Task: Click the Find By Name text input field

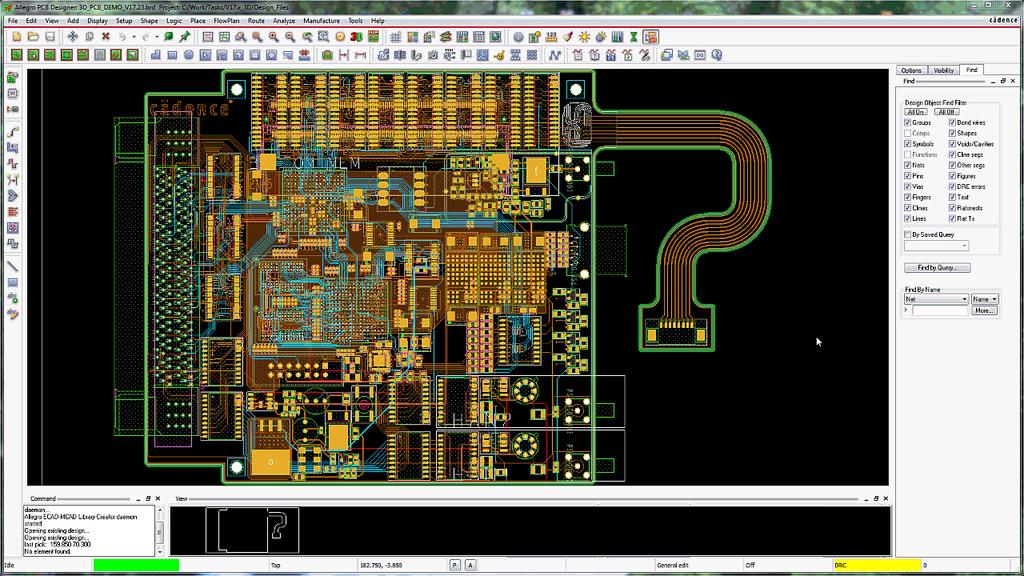Action: pos(940,311)
